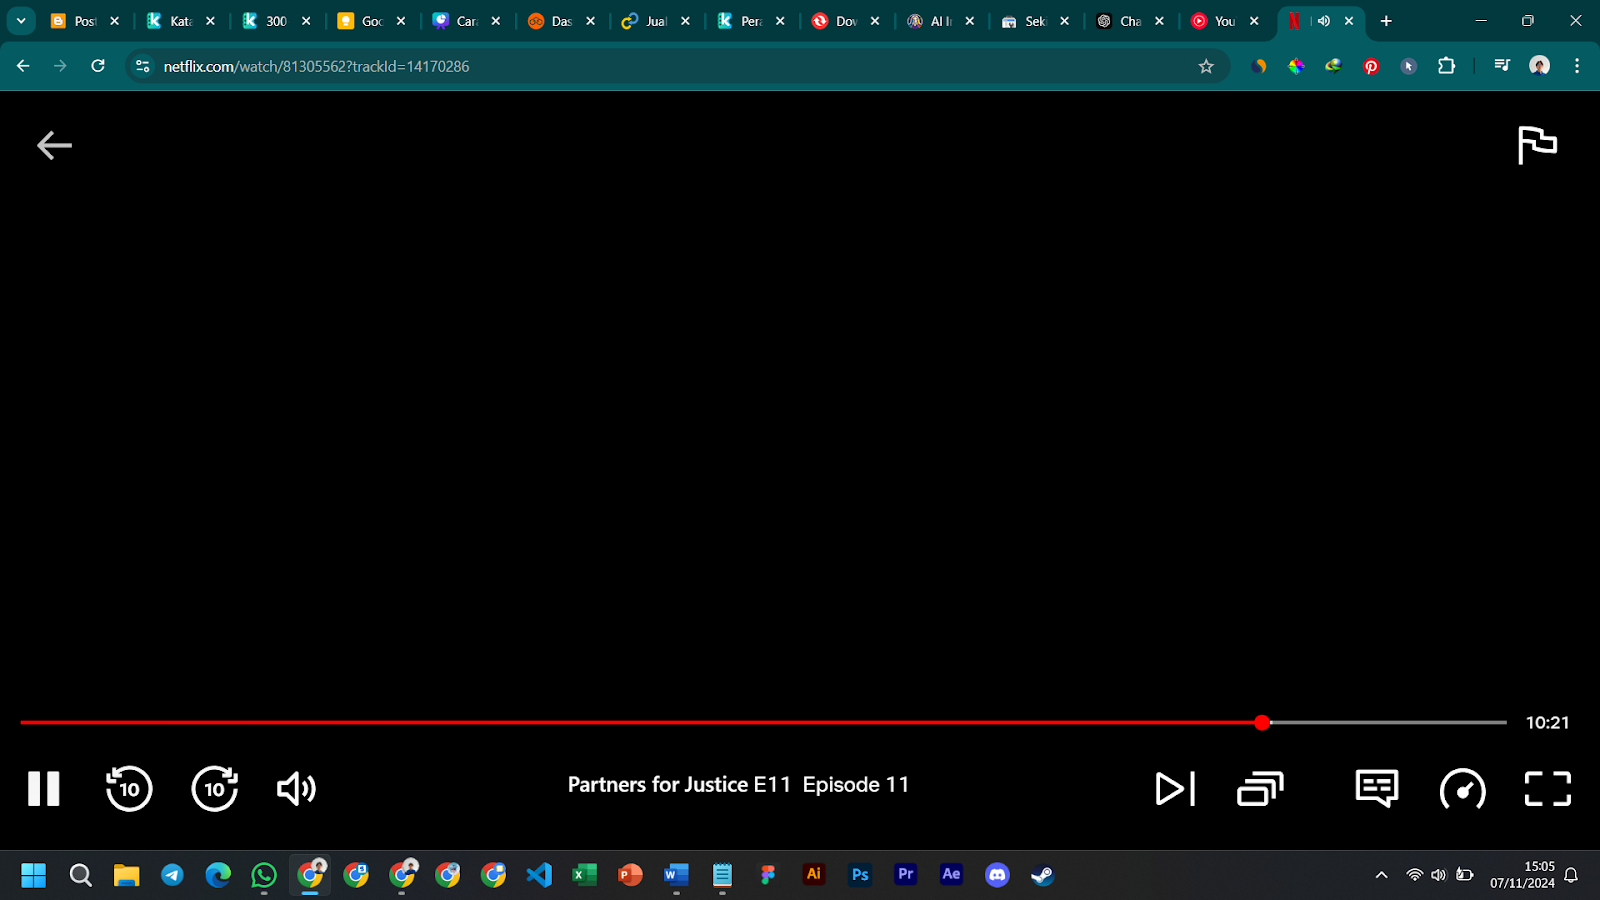This screenshot has width=1600, height=900.
Task: Skip forward 10 seconds
Action: click(x=215, y=789)
